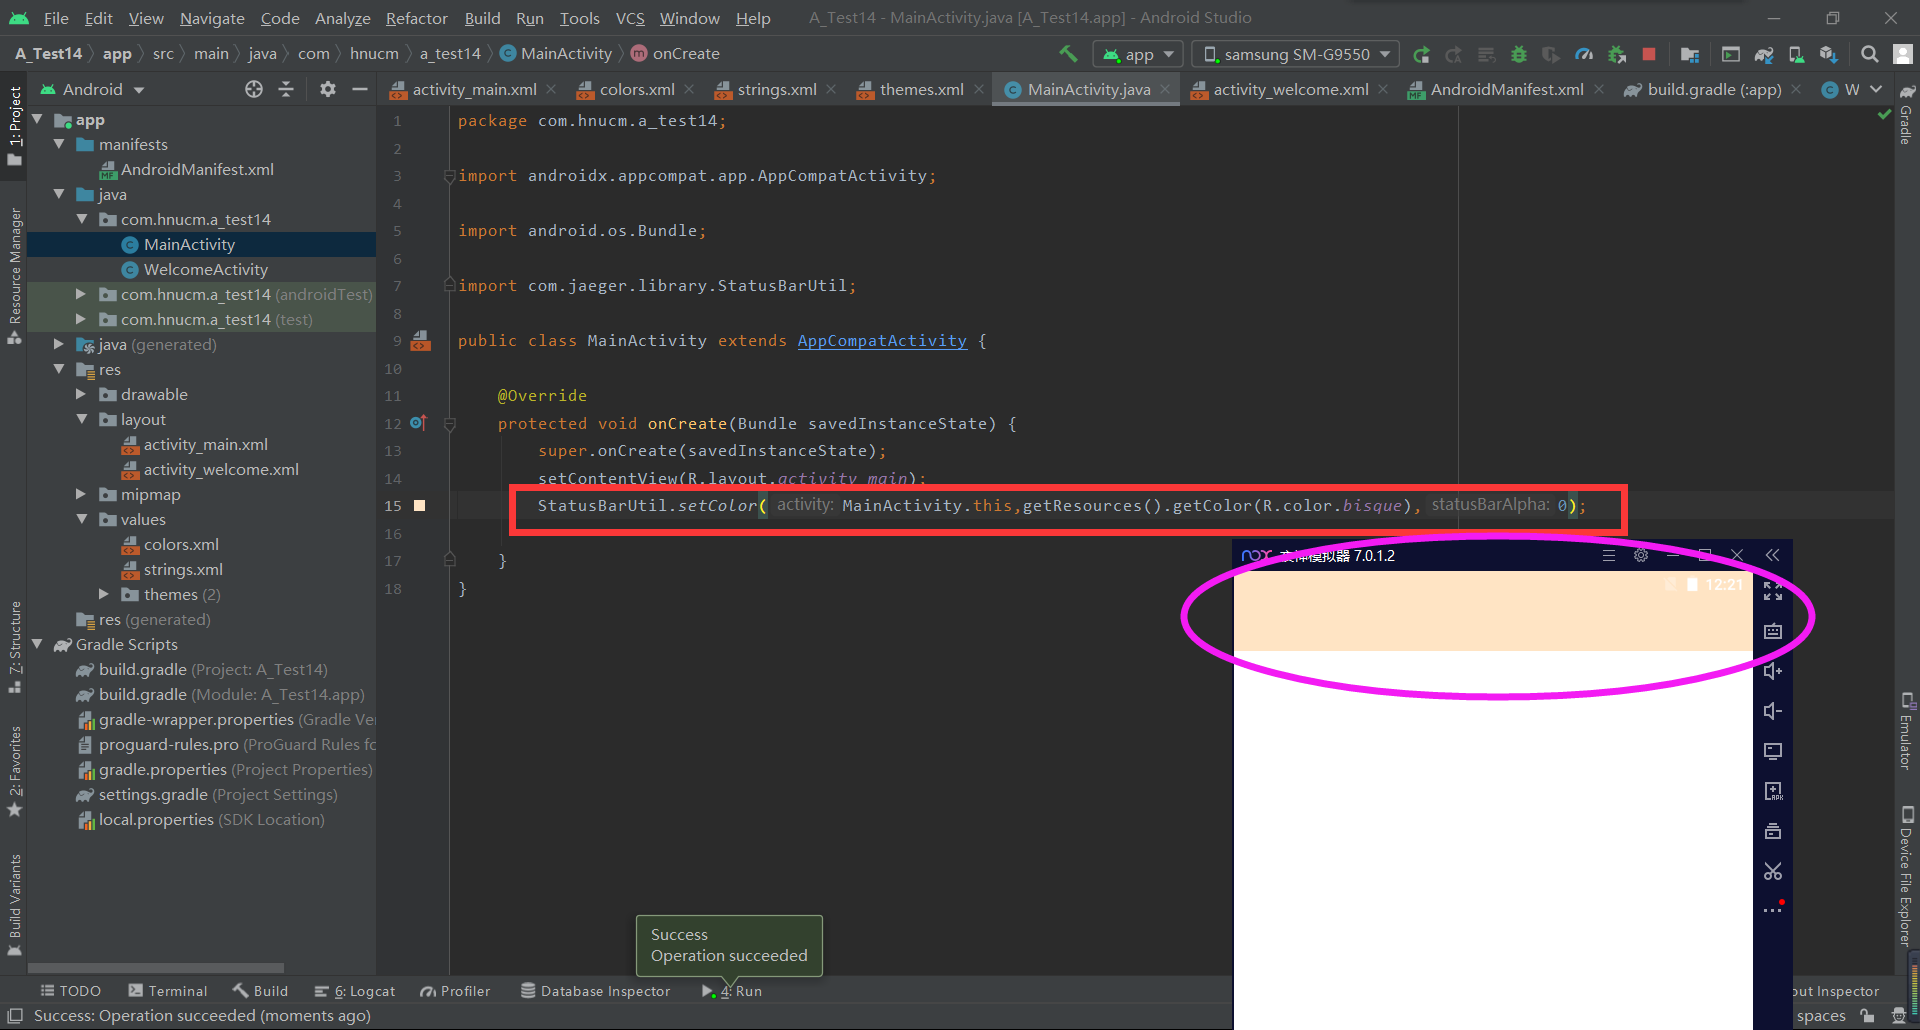Open Build Variants side panel
Image resolution: width=1920 pixels, height=1030 pixels.
tap(15, 903)
